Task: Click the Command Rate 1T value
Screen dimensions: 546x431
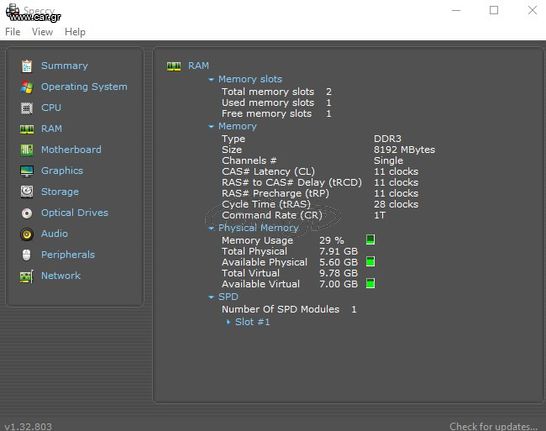Action: tap(380, 215)
